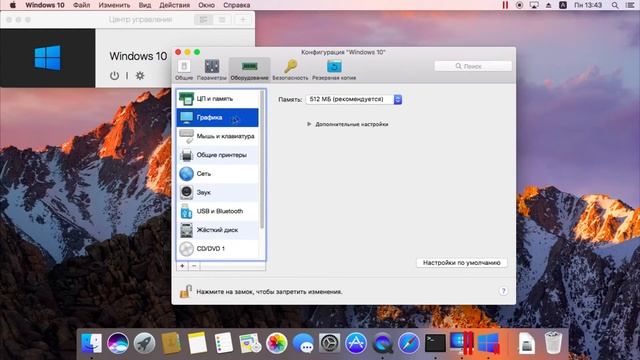The height and width of the screenshot is (360, 640).
Task: Open Messages from the Dock
Action: coord(303,343)
